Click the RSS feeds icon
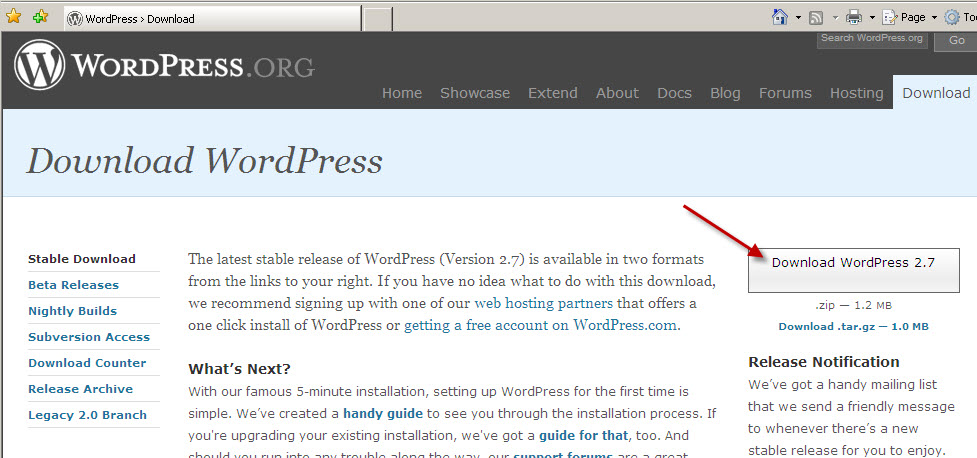Image resolution: width=977 pixels, height=458 pixels. 816,17
